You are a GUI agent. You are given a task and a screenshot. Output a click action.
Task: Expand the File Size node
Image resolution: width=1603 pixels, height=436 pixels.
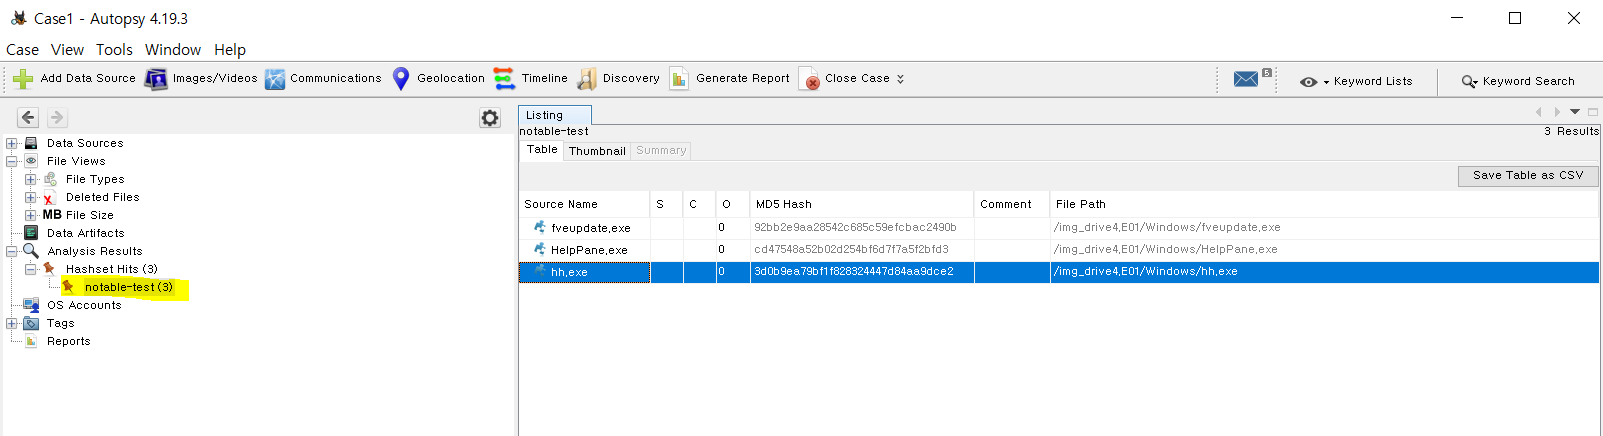pos(30,215)
